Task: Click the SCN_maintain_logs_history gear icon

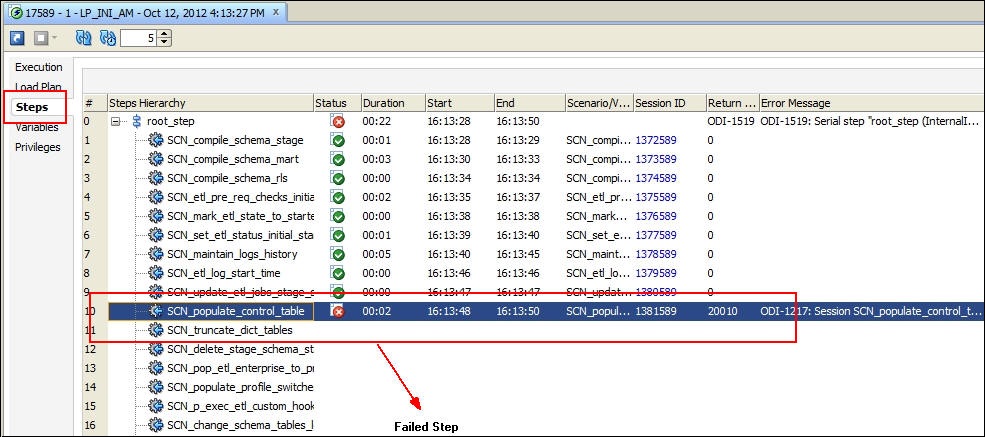Action: [x=156, y=254]
